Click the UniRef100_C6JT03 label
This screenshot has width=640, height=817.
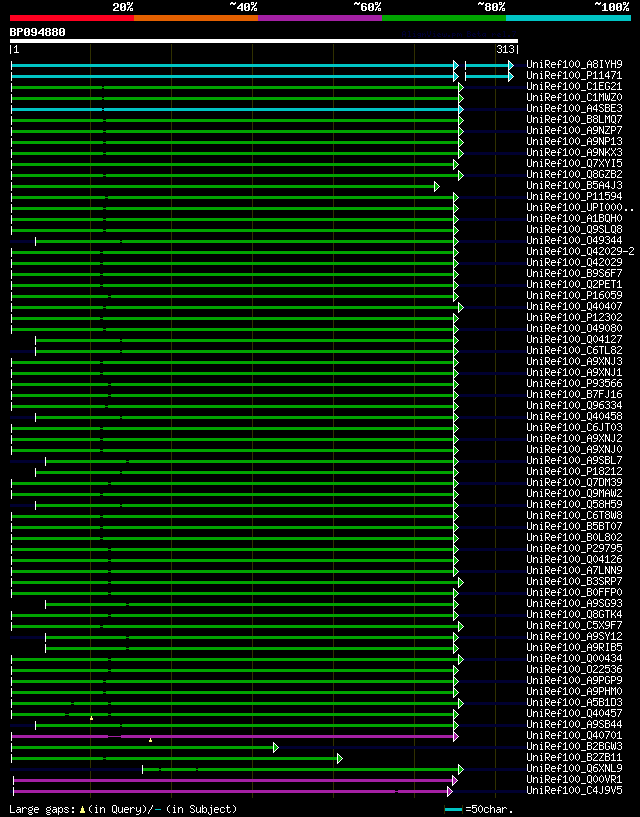pyautogui.click(x=574, y=428)
